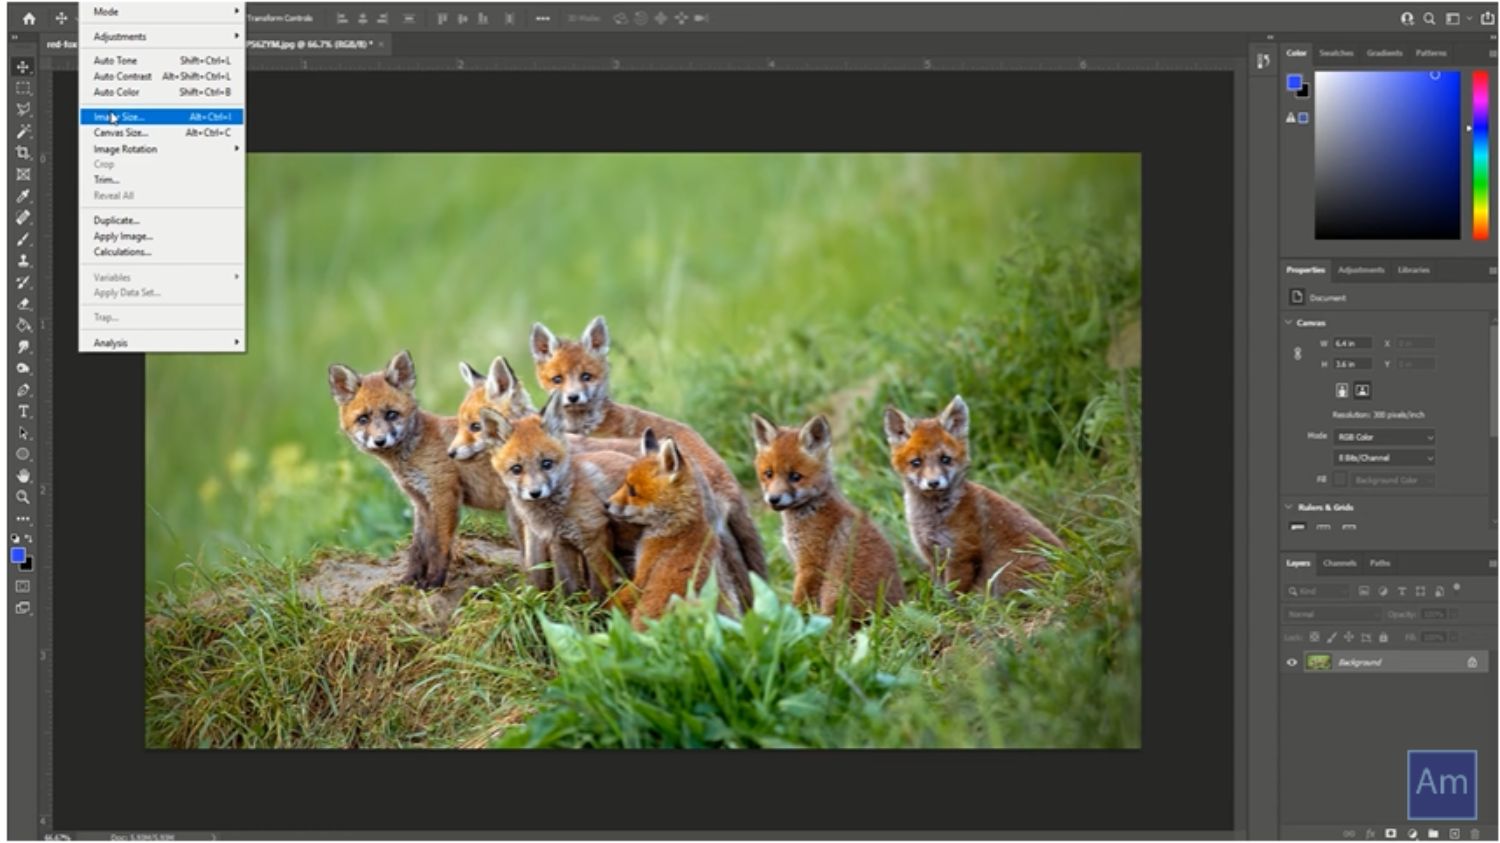Viewport: 1500px width, 843px height.
Task: Collapse the Rulers & Grids section
Action: [x=1289, y=507]
